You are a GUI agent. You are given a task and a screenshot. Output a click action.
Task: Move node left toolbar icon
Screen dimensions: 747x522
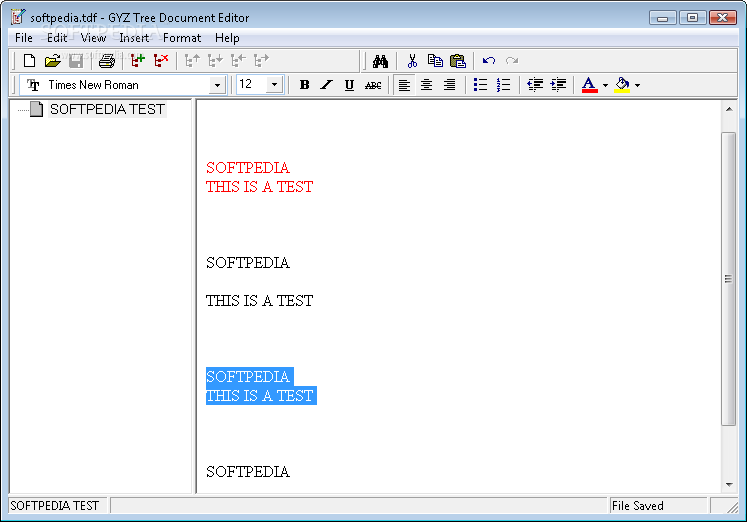(x=238, y=61)
